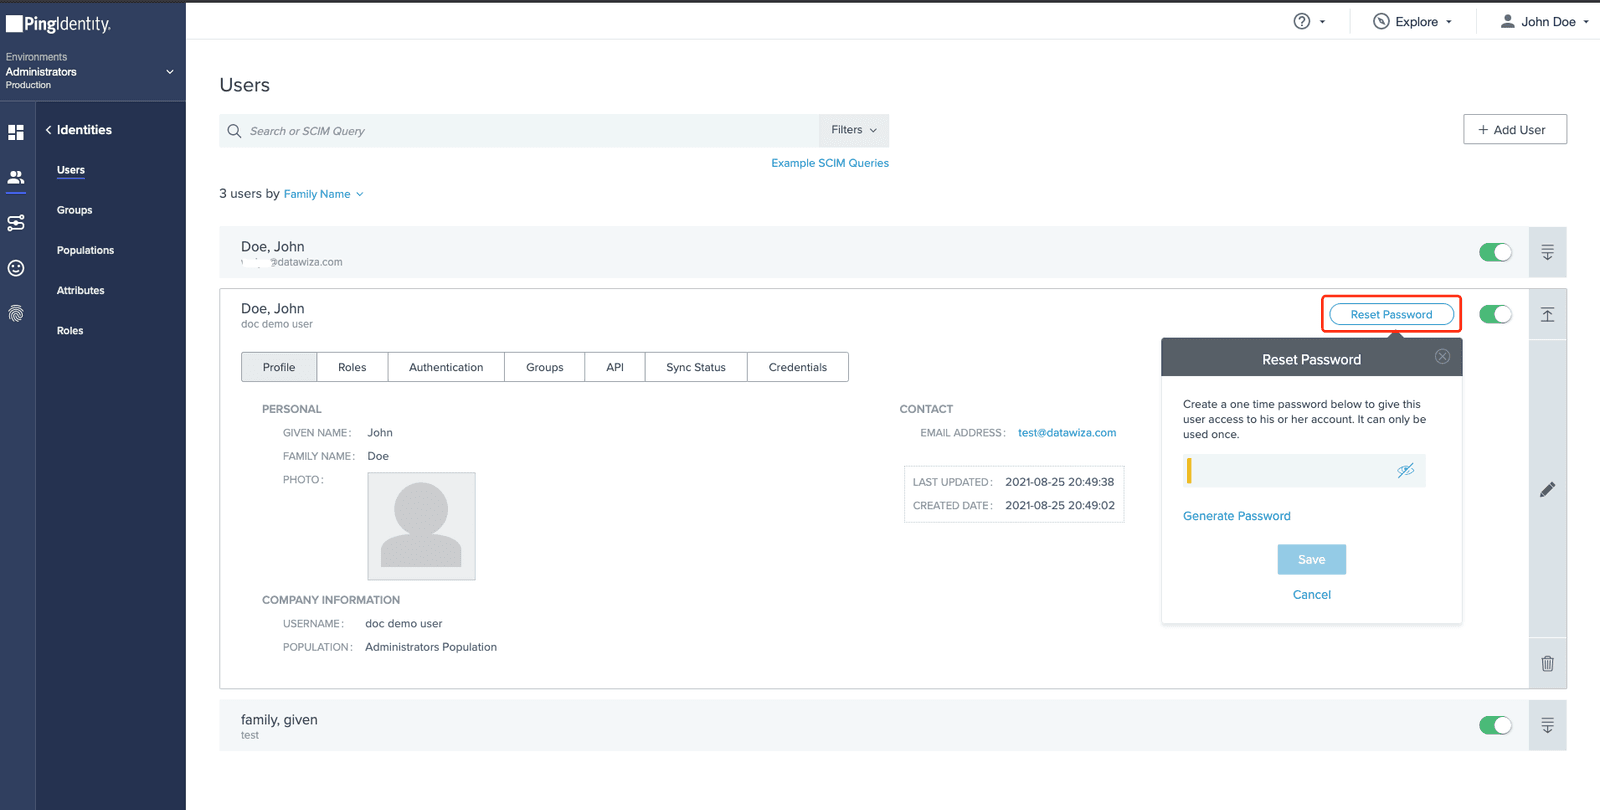1600x810 pixels.
Task: Edit the user with the pencil icon
Action: tap(1547, 489)
